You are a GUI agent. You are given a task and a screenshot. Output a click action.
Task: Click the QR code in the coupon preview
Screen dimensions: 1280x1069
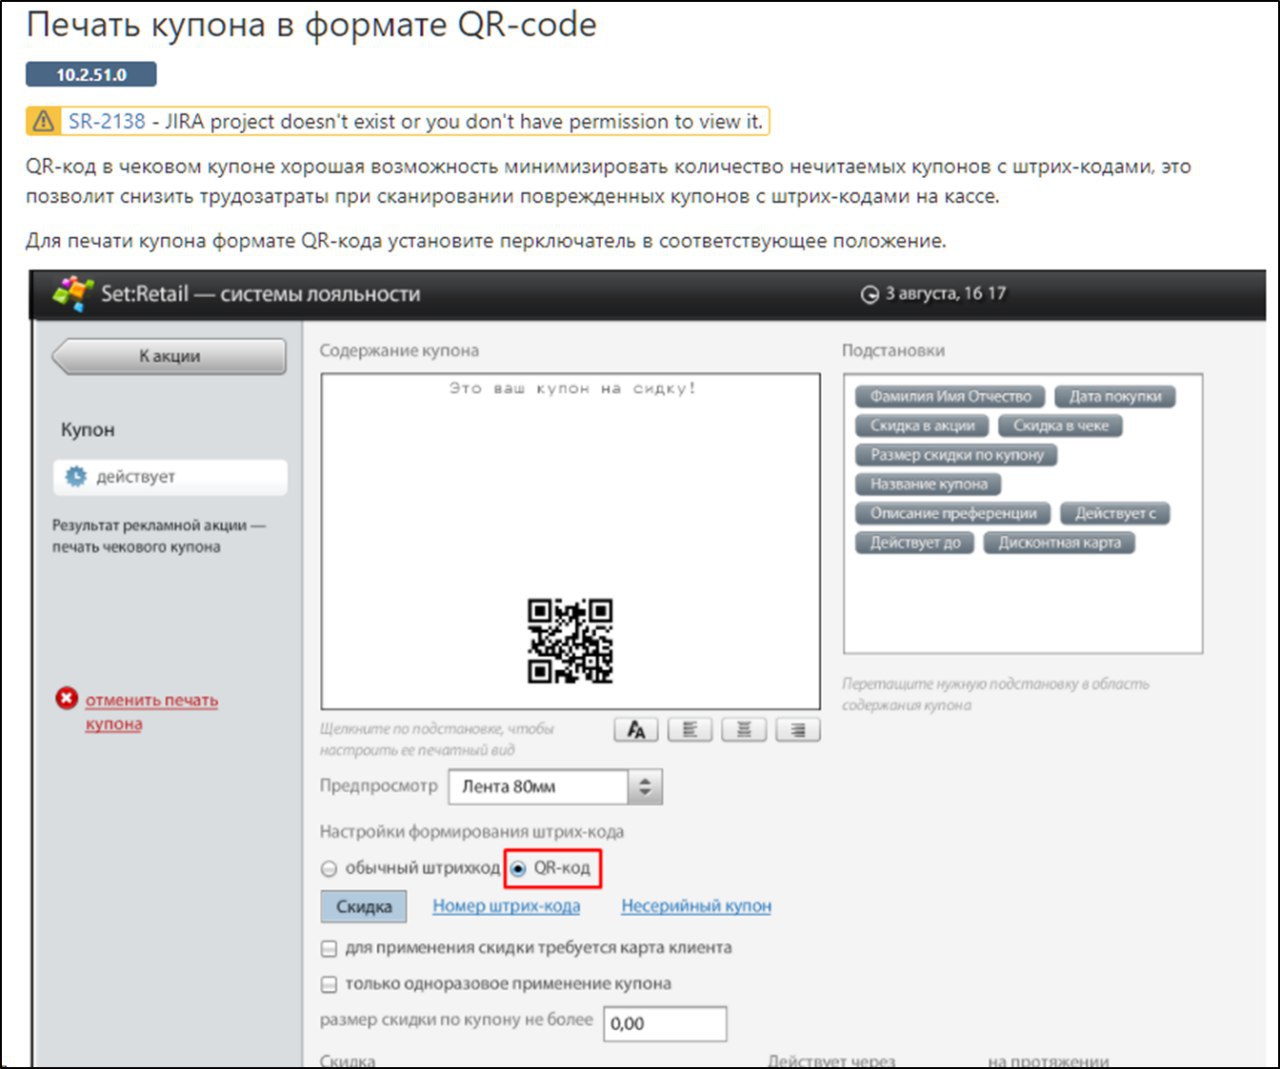(x=570, y=641)
